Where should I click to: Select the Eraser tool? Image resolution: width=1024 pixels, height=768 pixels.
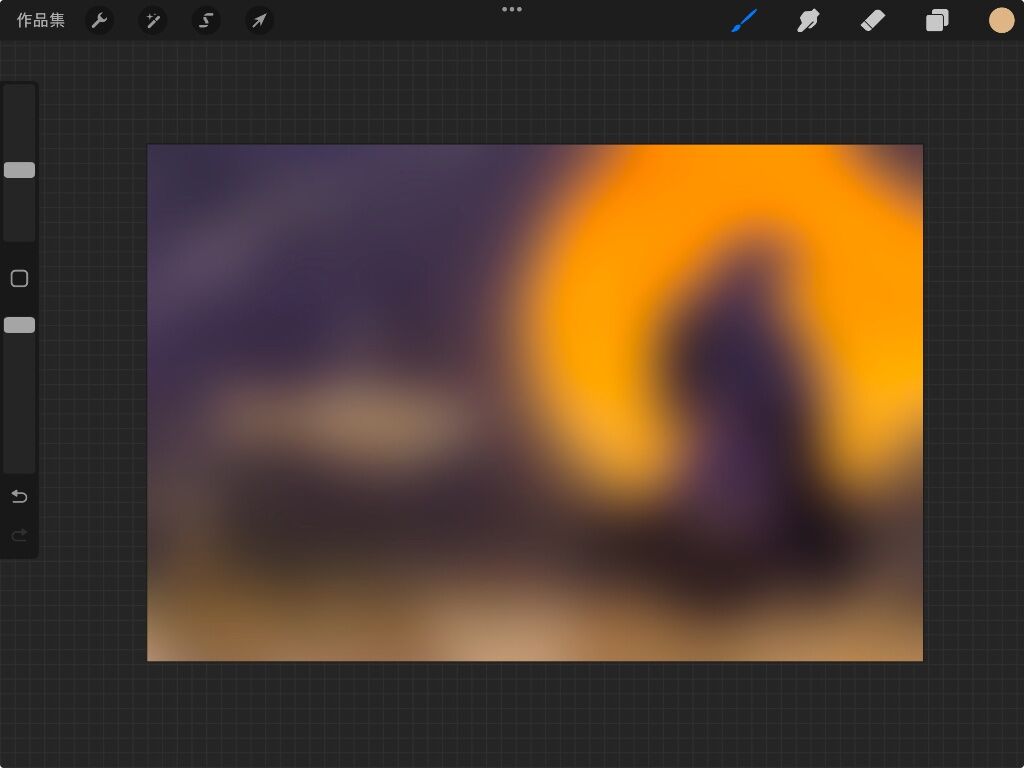873,20
